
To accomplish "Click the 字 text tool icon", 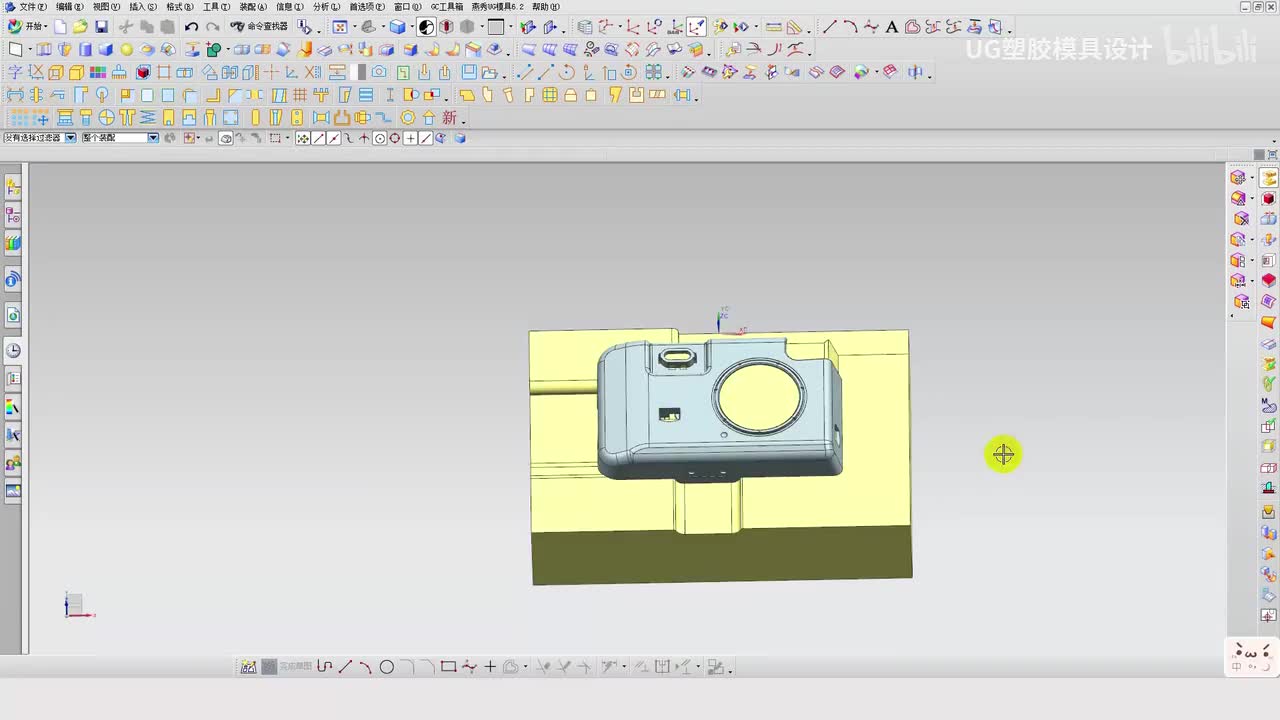I will [15, 72].
